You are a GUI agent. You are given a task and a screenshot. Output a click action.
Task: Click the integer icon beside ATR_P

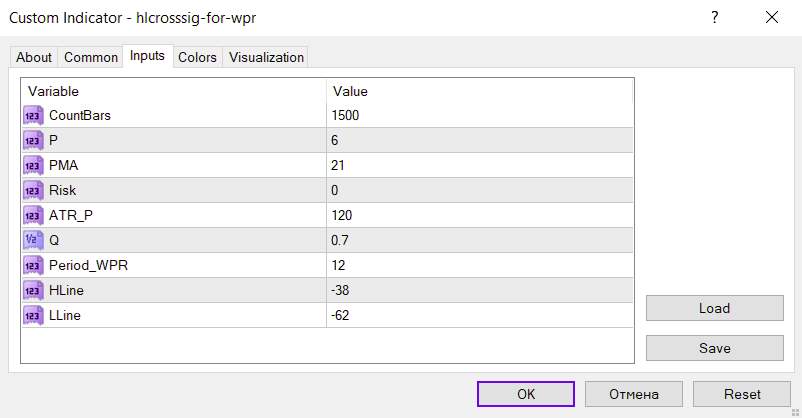tap(33, 215)
